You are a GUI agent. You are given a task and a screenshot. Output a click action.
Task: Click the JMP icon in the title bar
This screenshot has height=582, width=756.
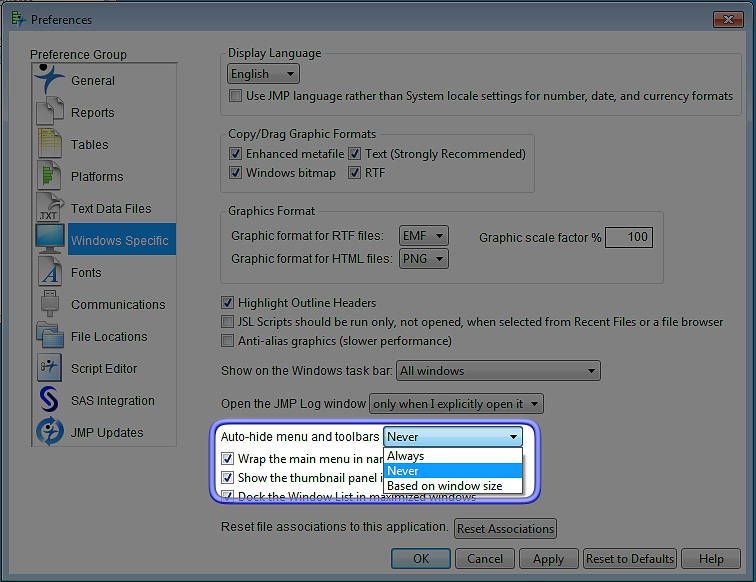click(18, 19)
